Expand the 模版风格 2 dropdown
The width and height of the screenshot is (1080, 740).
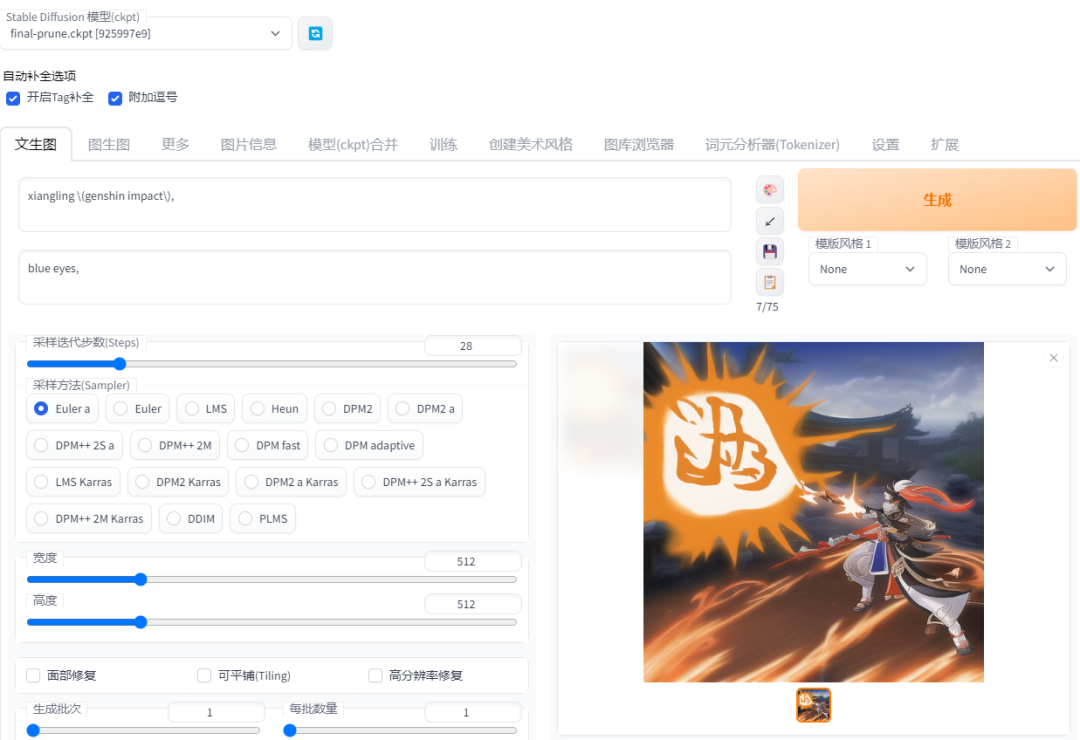[1007, 269]
